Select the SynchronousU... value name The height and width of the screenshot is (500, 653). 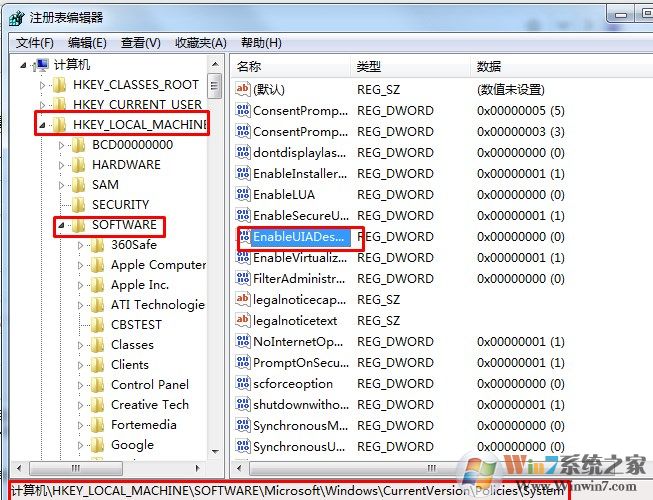click(x=299, y=447)
